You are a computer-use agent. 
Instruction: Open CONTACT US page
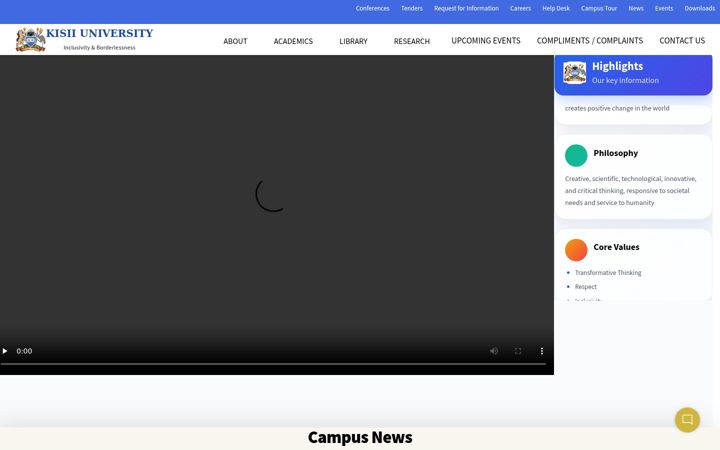(682, 40)
